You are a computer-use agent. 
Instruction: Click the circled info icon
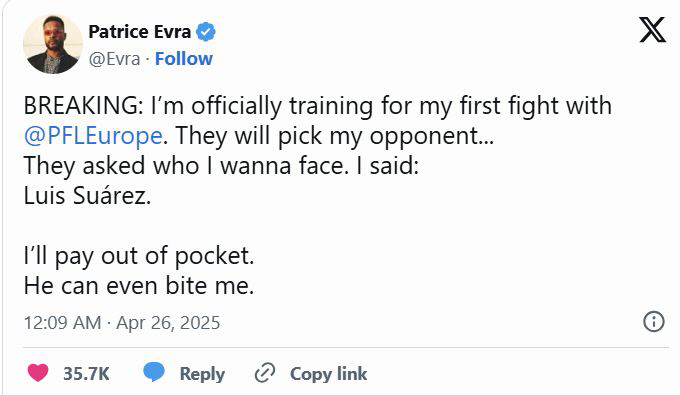click(653, 322)
